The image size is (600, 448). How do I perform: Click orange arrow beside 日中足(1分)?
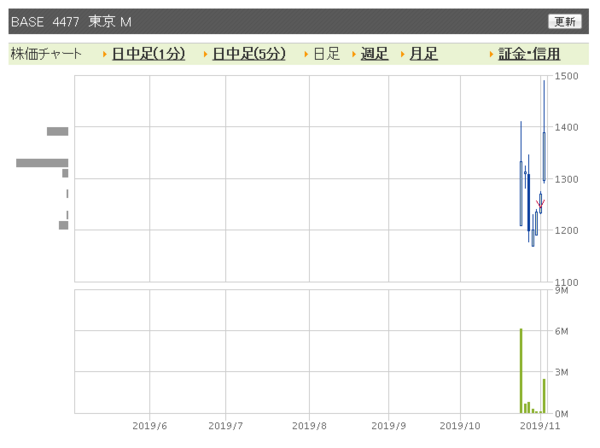click(x=105, y=54)
